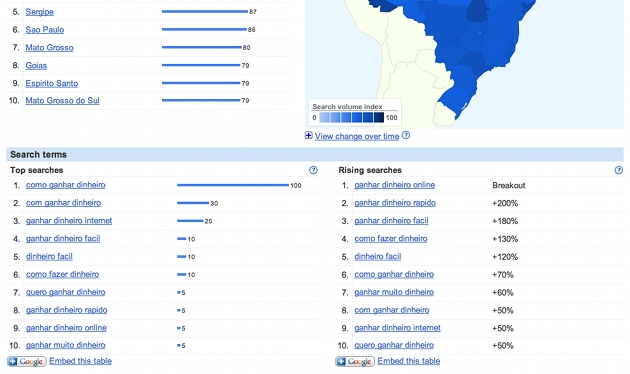Image resolution: width=630 pixels, height=374 pixels.
Task: Open rising search 'como fazer dinheiro'
Action: 391,238
